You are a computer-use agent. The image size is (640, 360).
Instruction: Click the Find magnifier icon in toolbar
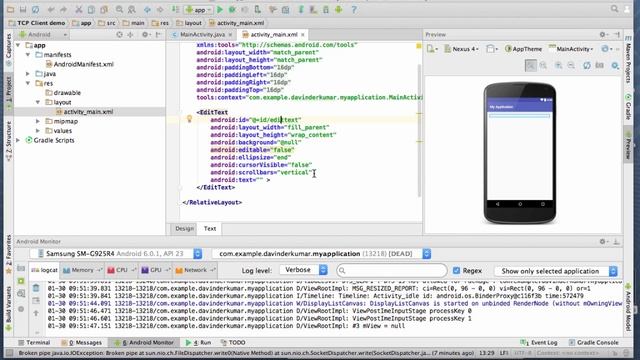[x=119, y=9]
